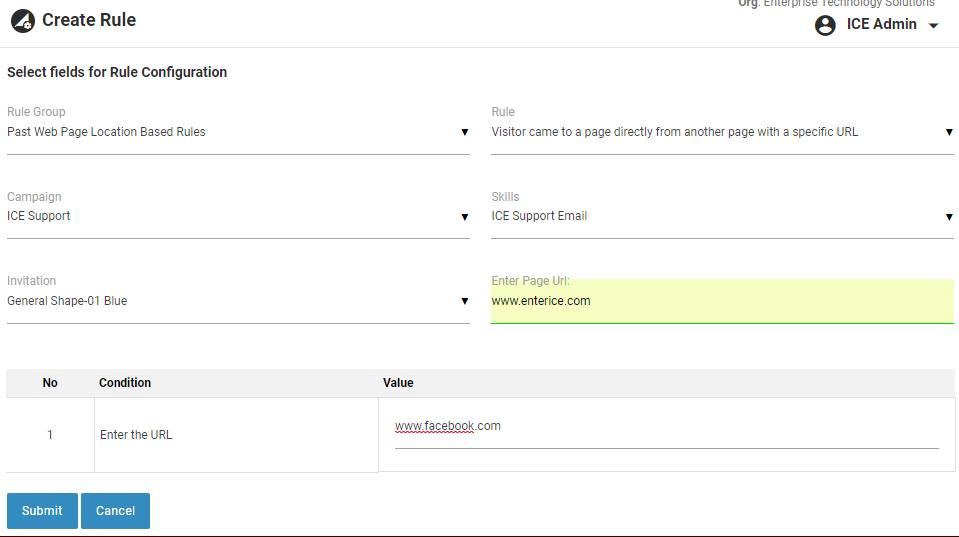The image size is (959, 537).
Task: Click the Select fields for Rule Configuration heading
Action: pyautogui.click(x=117, y=72)
